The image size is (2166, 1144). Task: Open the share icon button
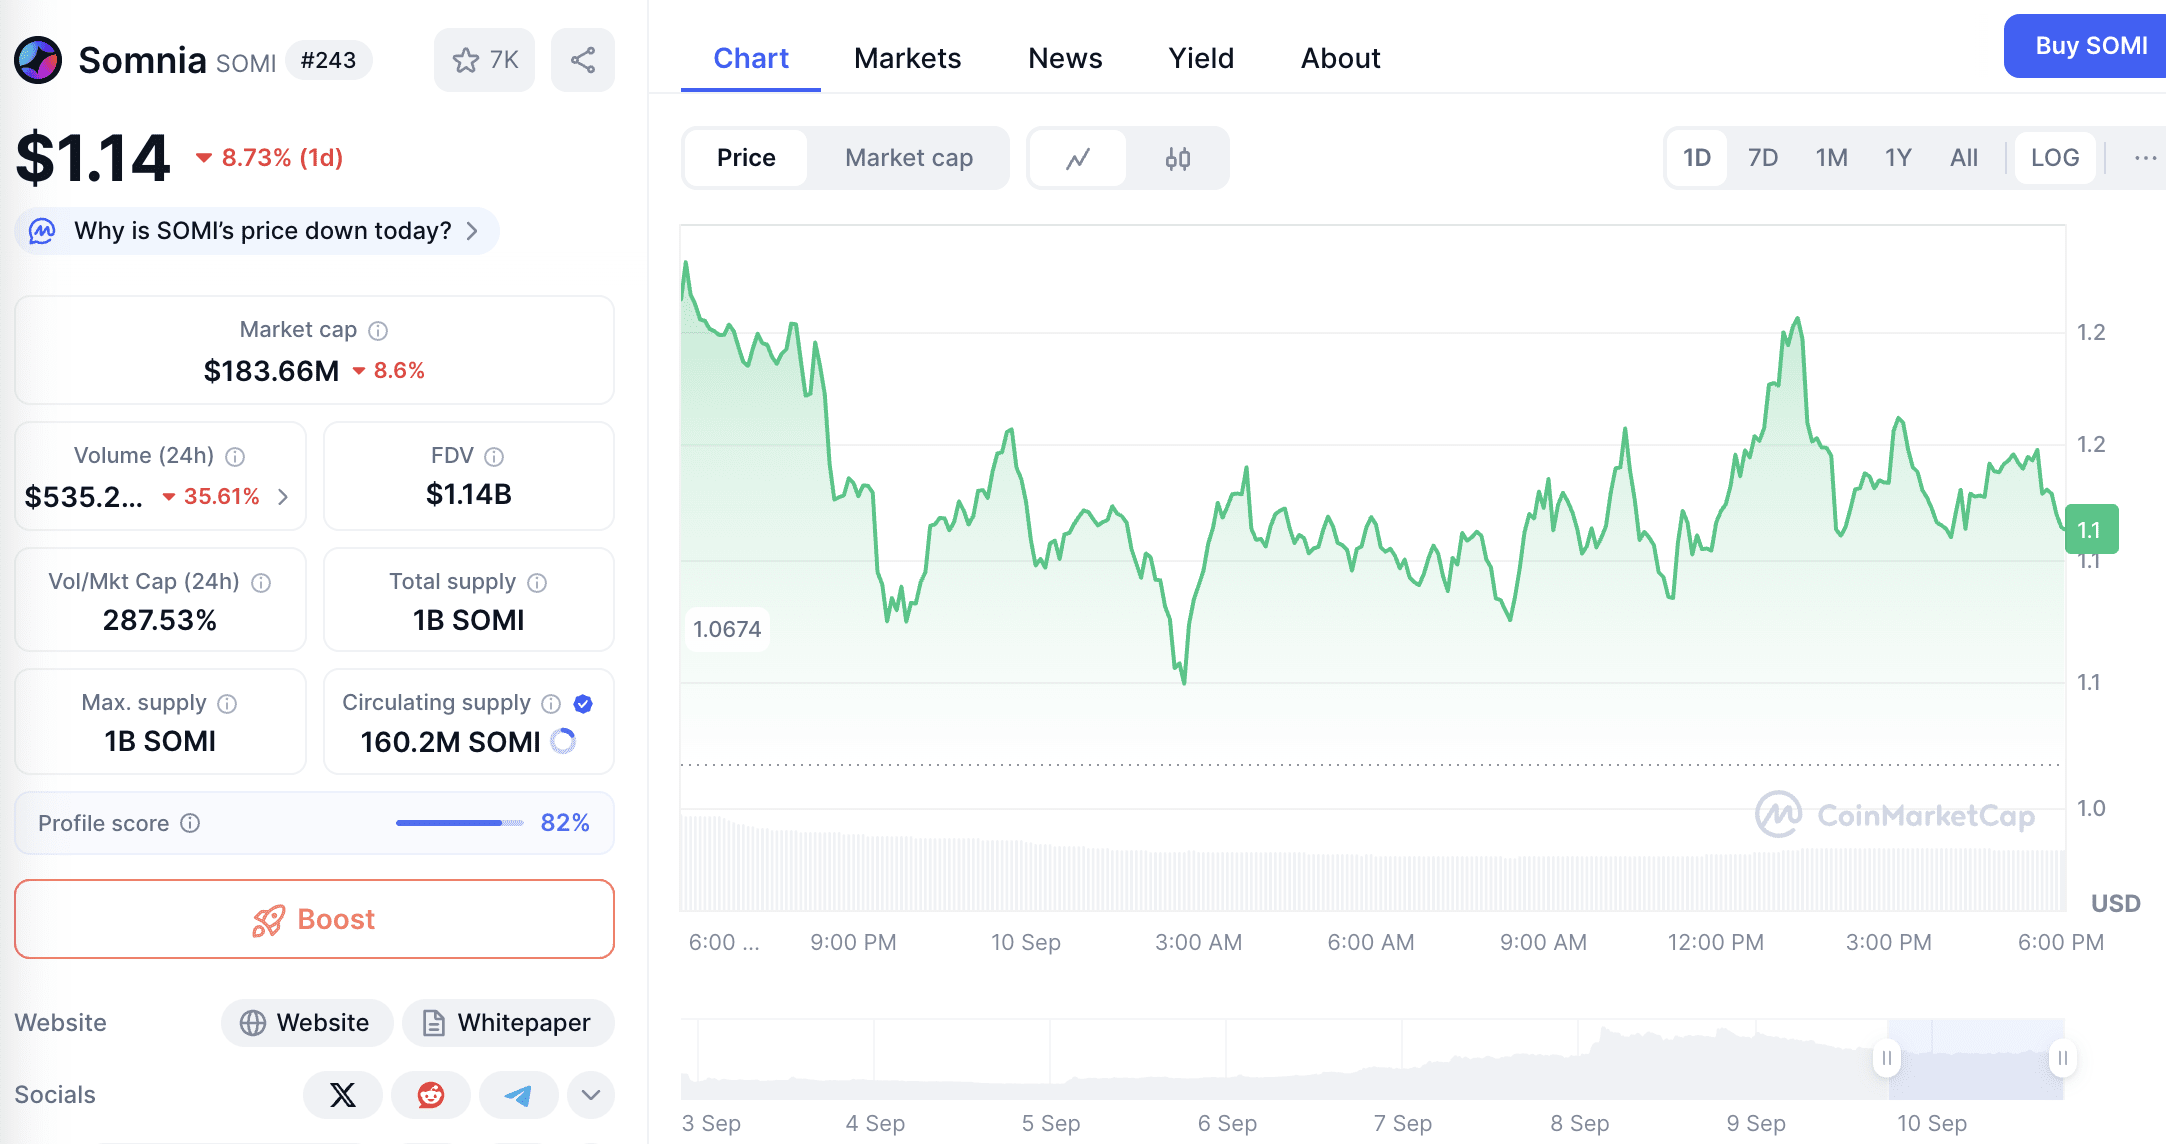pyautogui.click(x=583, y=60)
